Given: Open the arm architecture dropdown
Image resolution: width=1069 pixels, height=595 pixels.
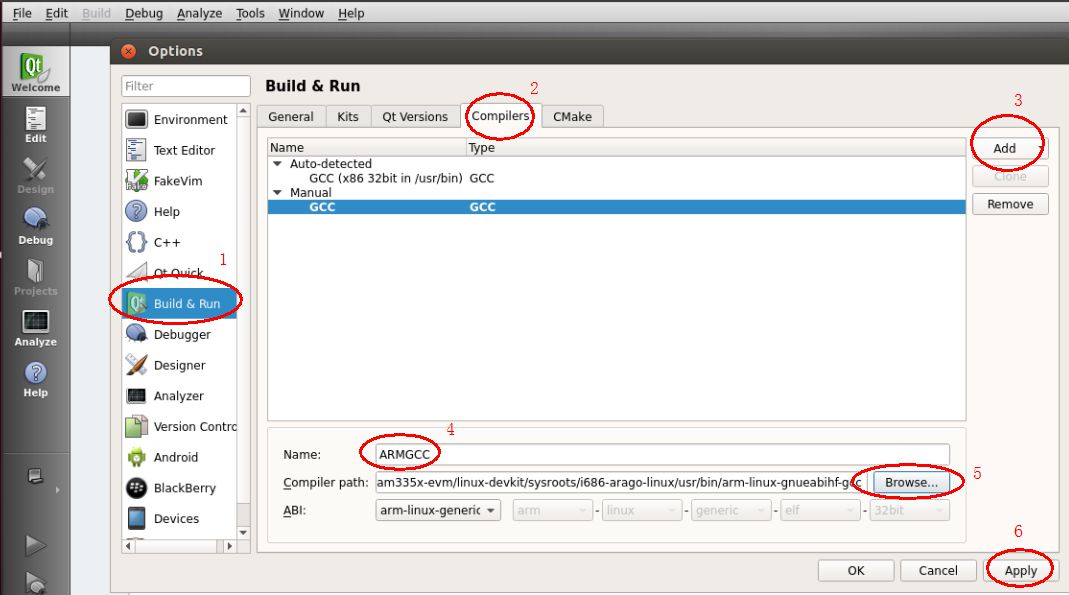Looking at the screenshot, I should [552, 510].
